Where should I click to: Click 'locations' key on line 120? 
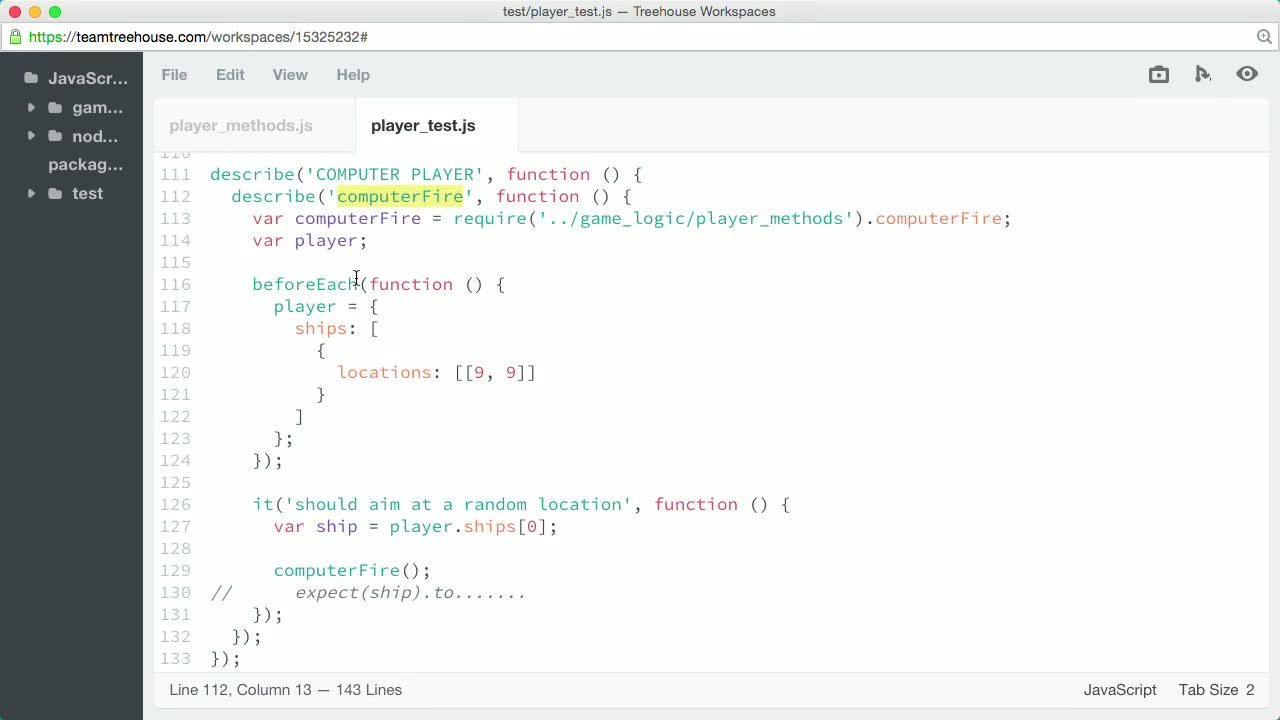(384, 373)
